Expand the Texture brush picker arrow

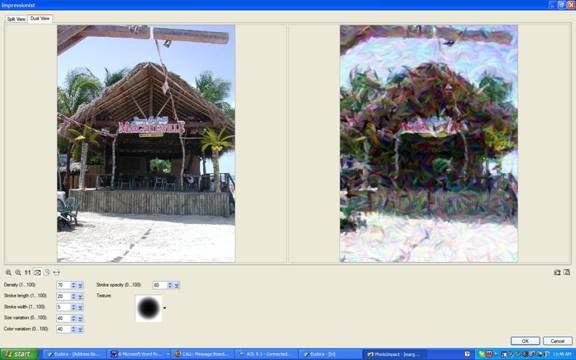coord(164,308)
